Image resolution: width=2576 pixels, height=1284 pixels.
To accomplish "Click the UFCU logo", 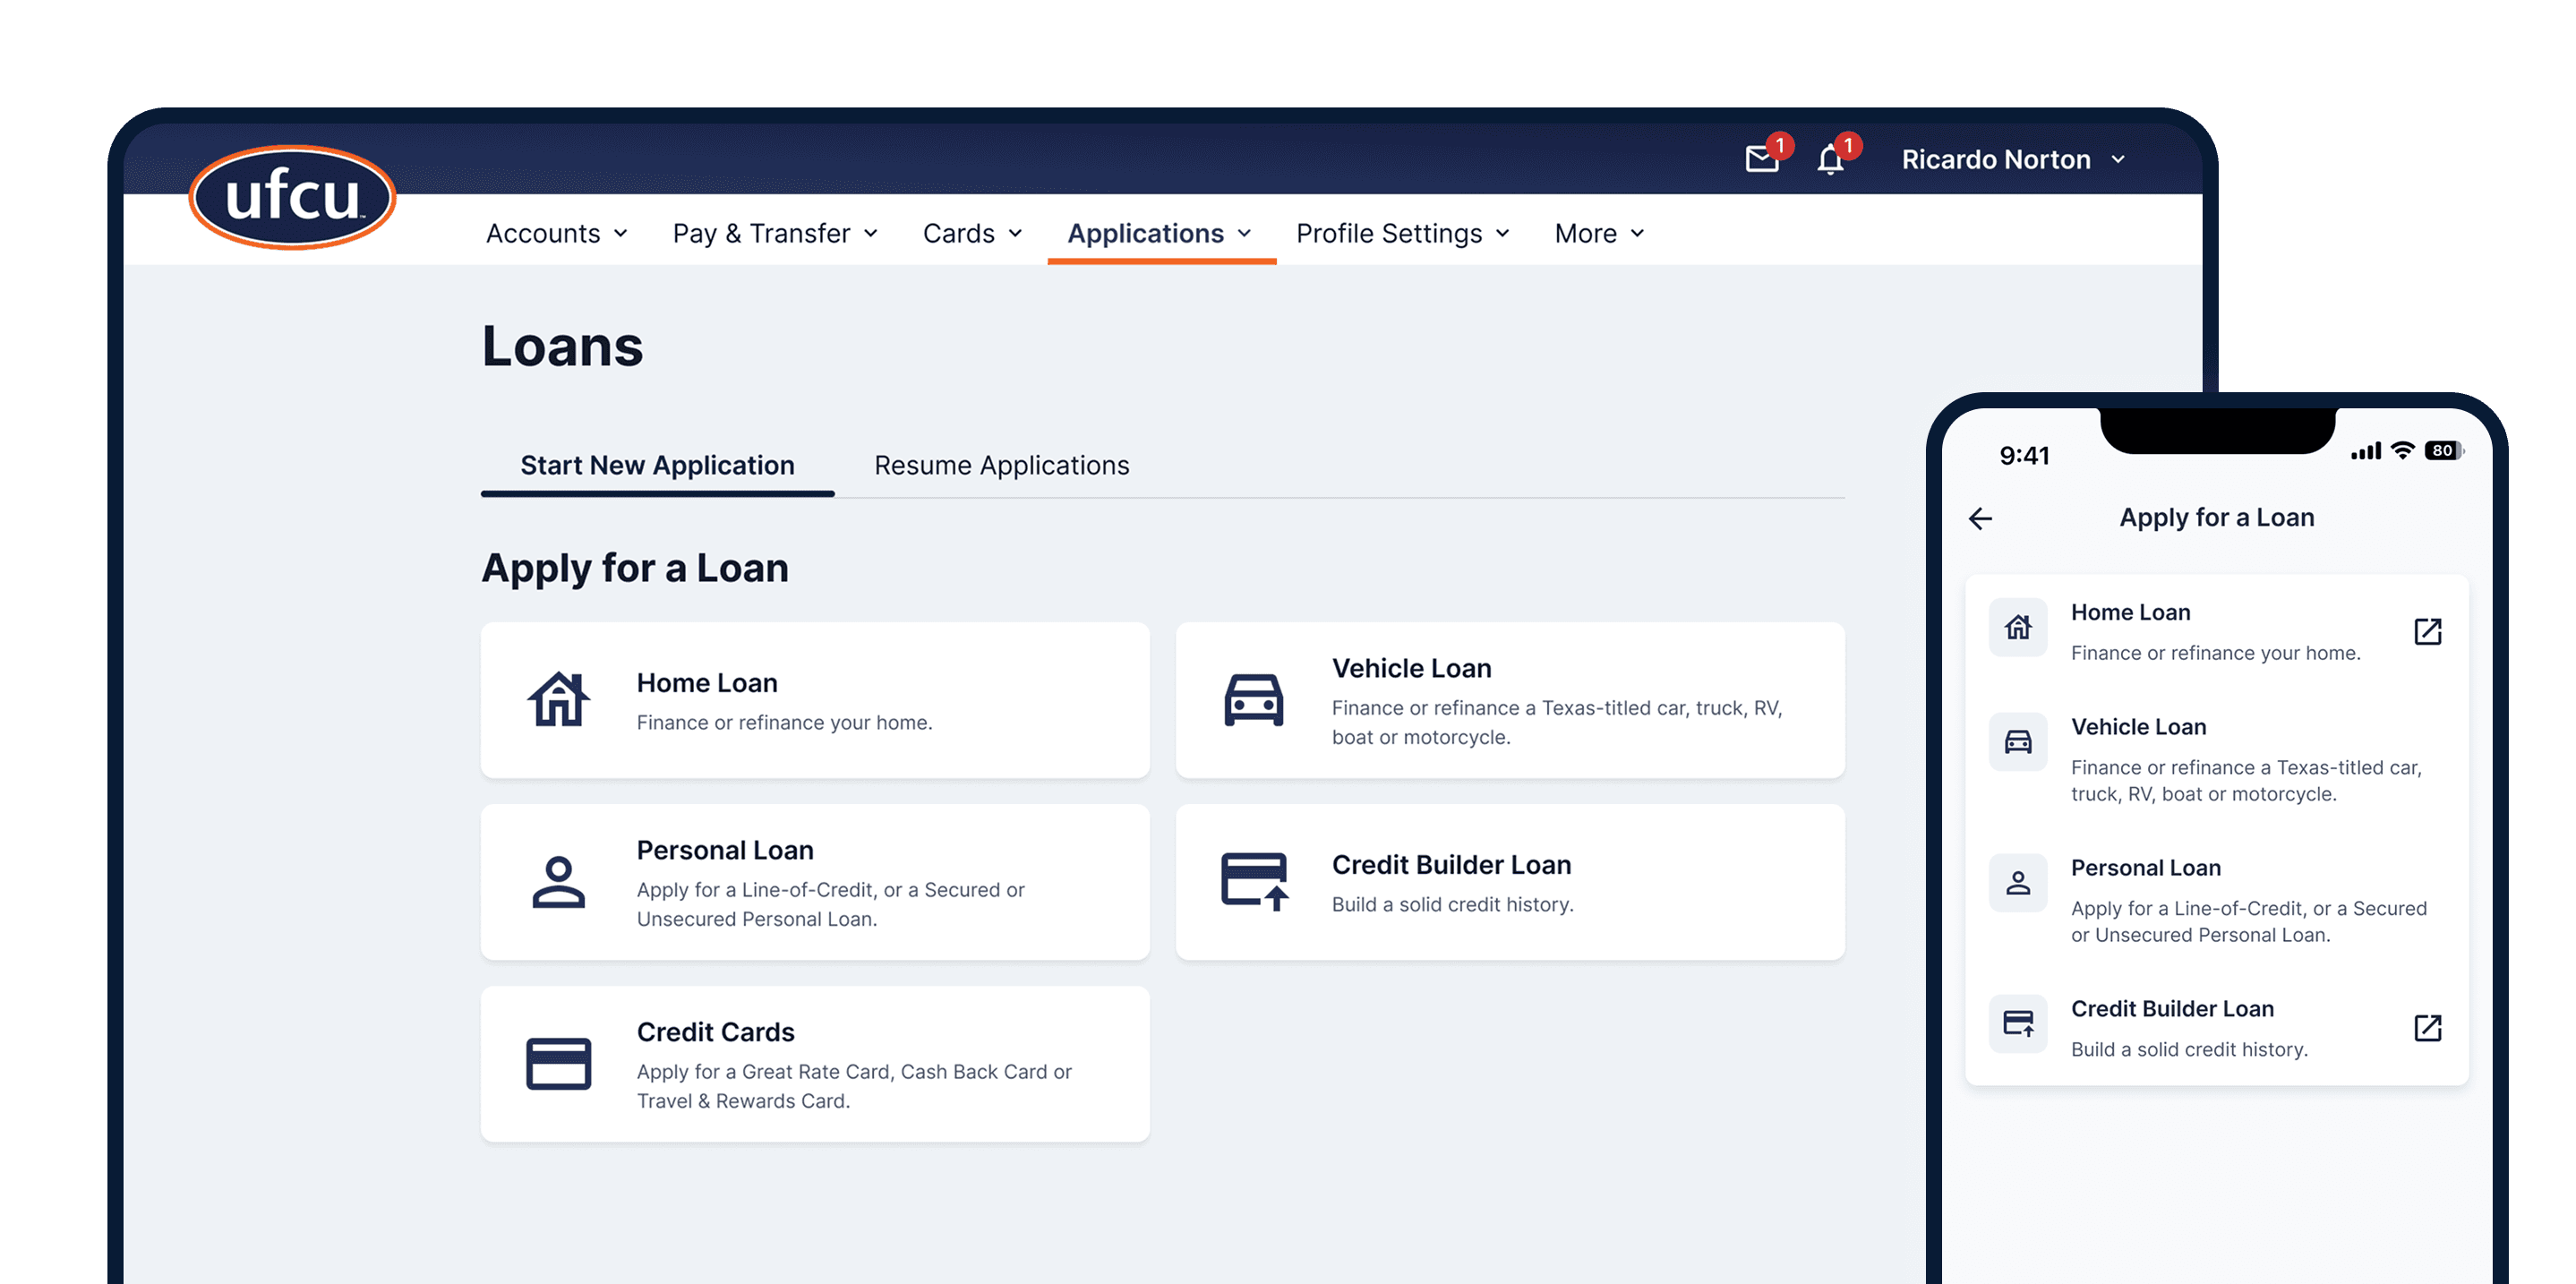I will click(292, 196).
